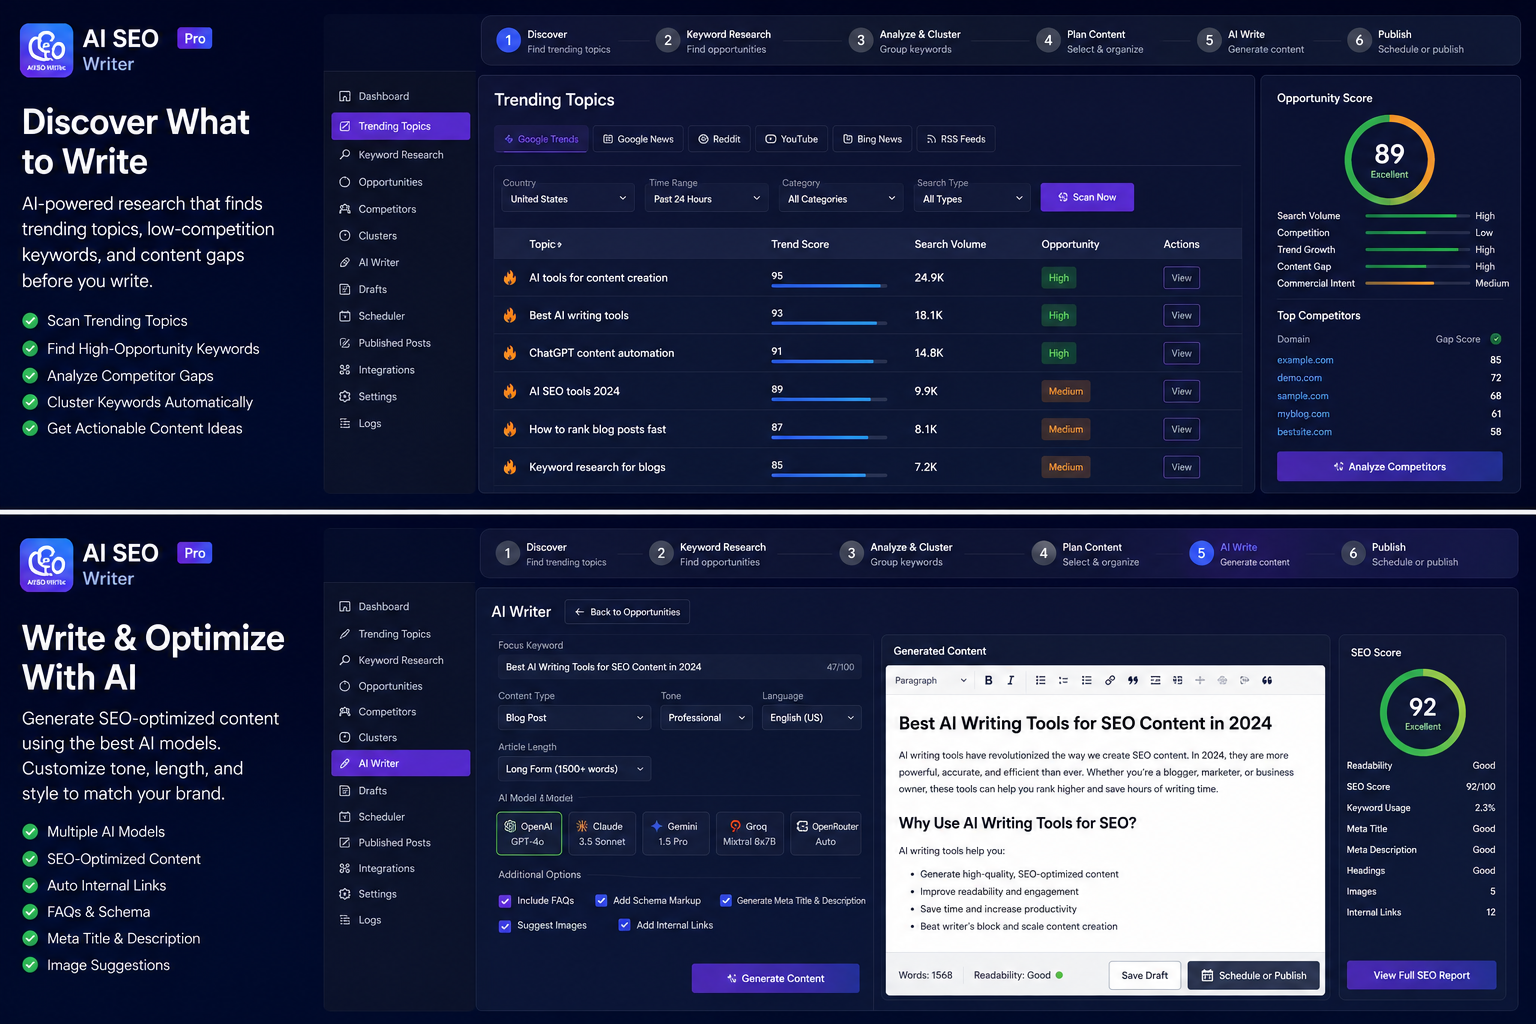Switch to the Reddit source tab
This screenshot has height=1024, width=1536.
coord(719,139)
